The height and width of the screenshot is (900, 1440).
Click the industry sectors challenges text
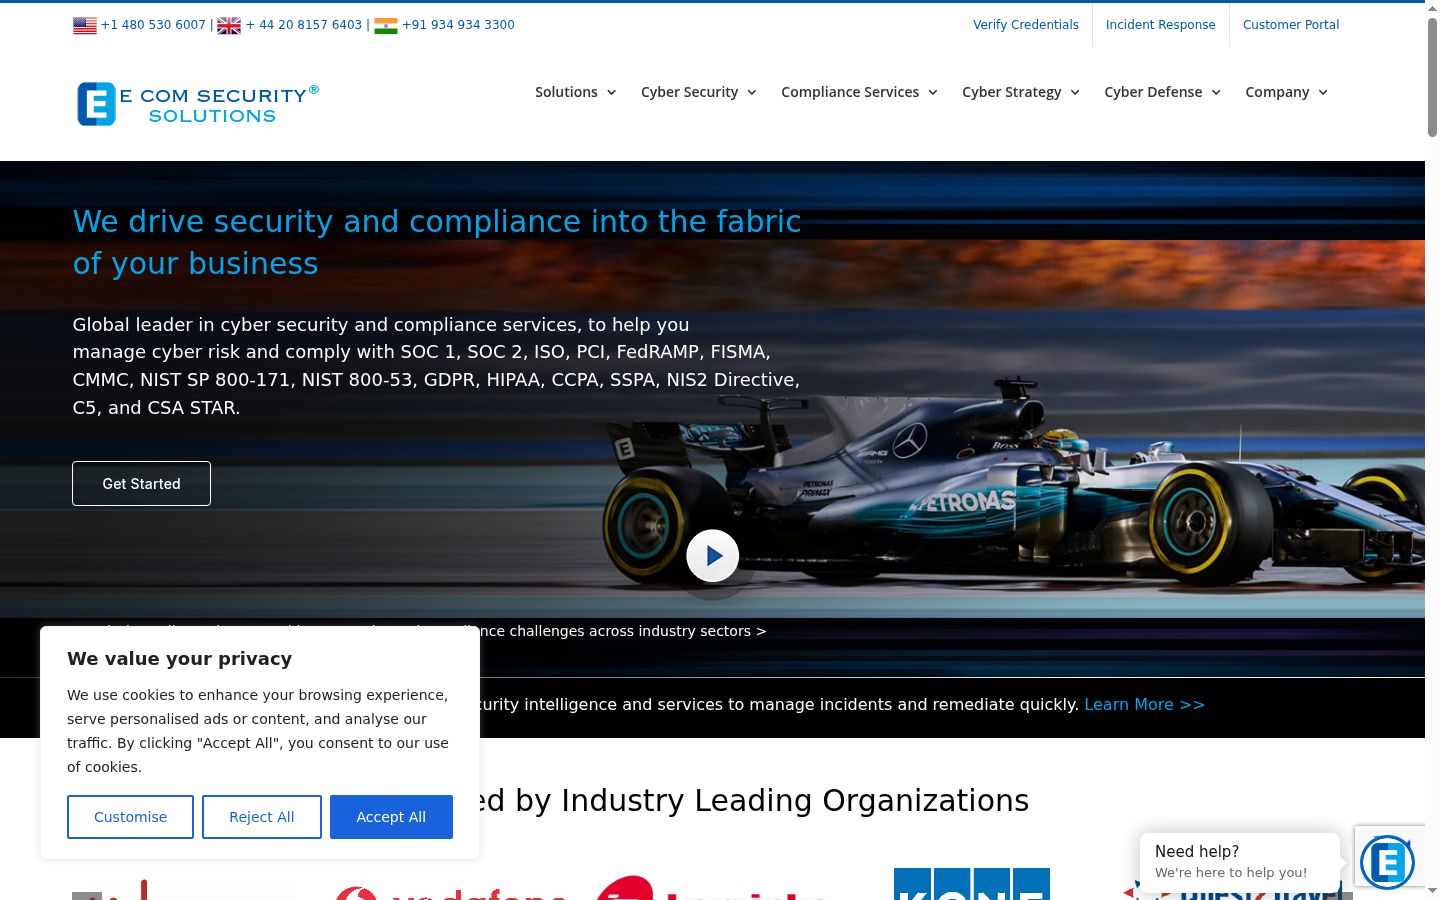tap(623, 631)
